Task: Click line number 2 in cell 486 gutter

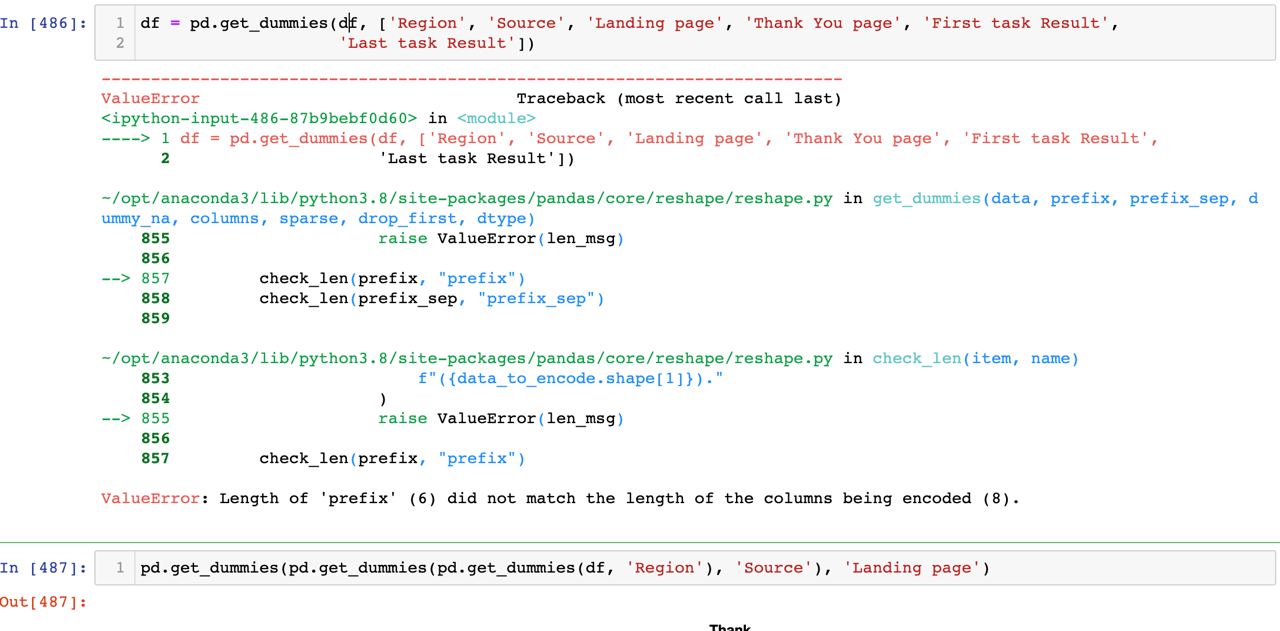Action: click(120, 42)
